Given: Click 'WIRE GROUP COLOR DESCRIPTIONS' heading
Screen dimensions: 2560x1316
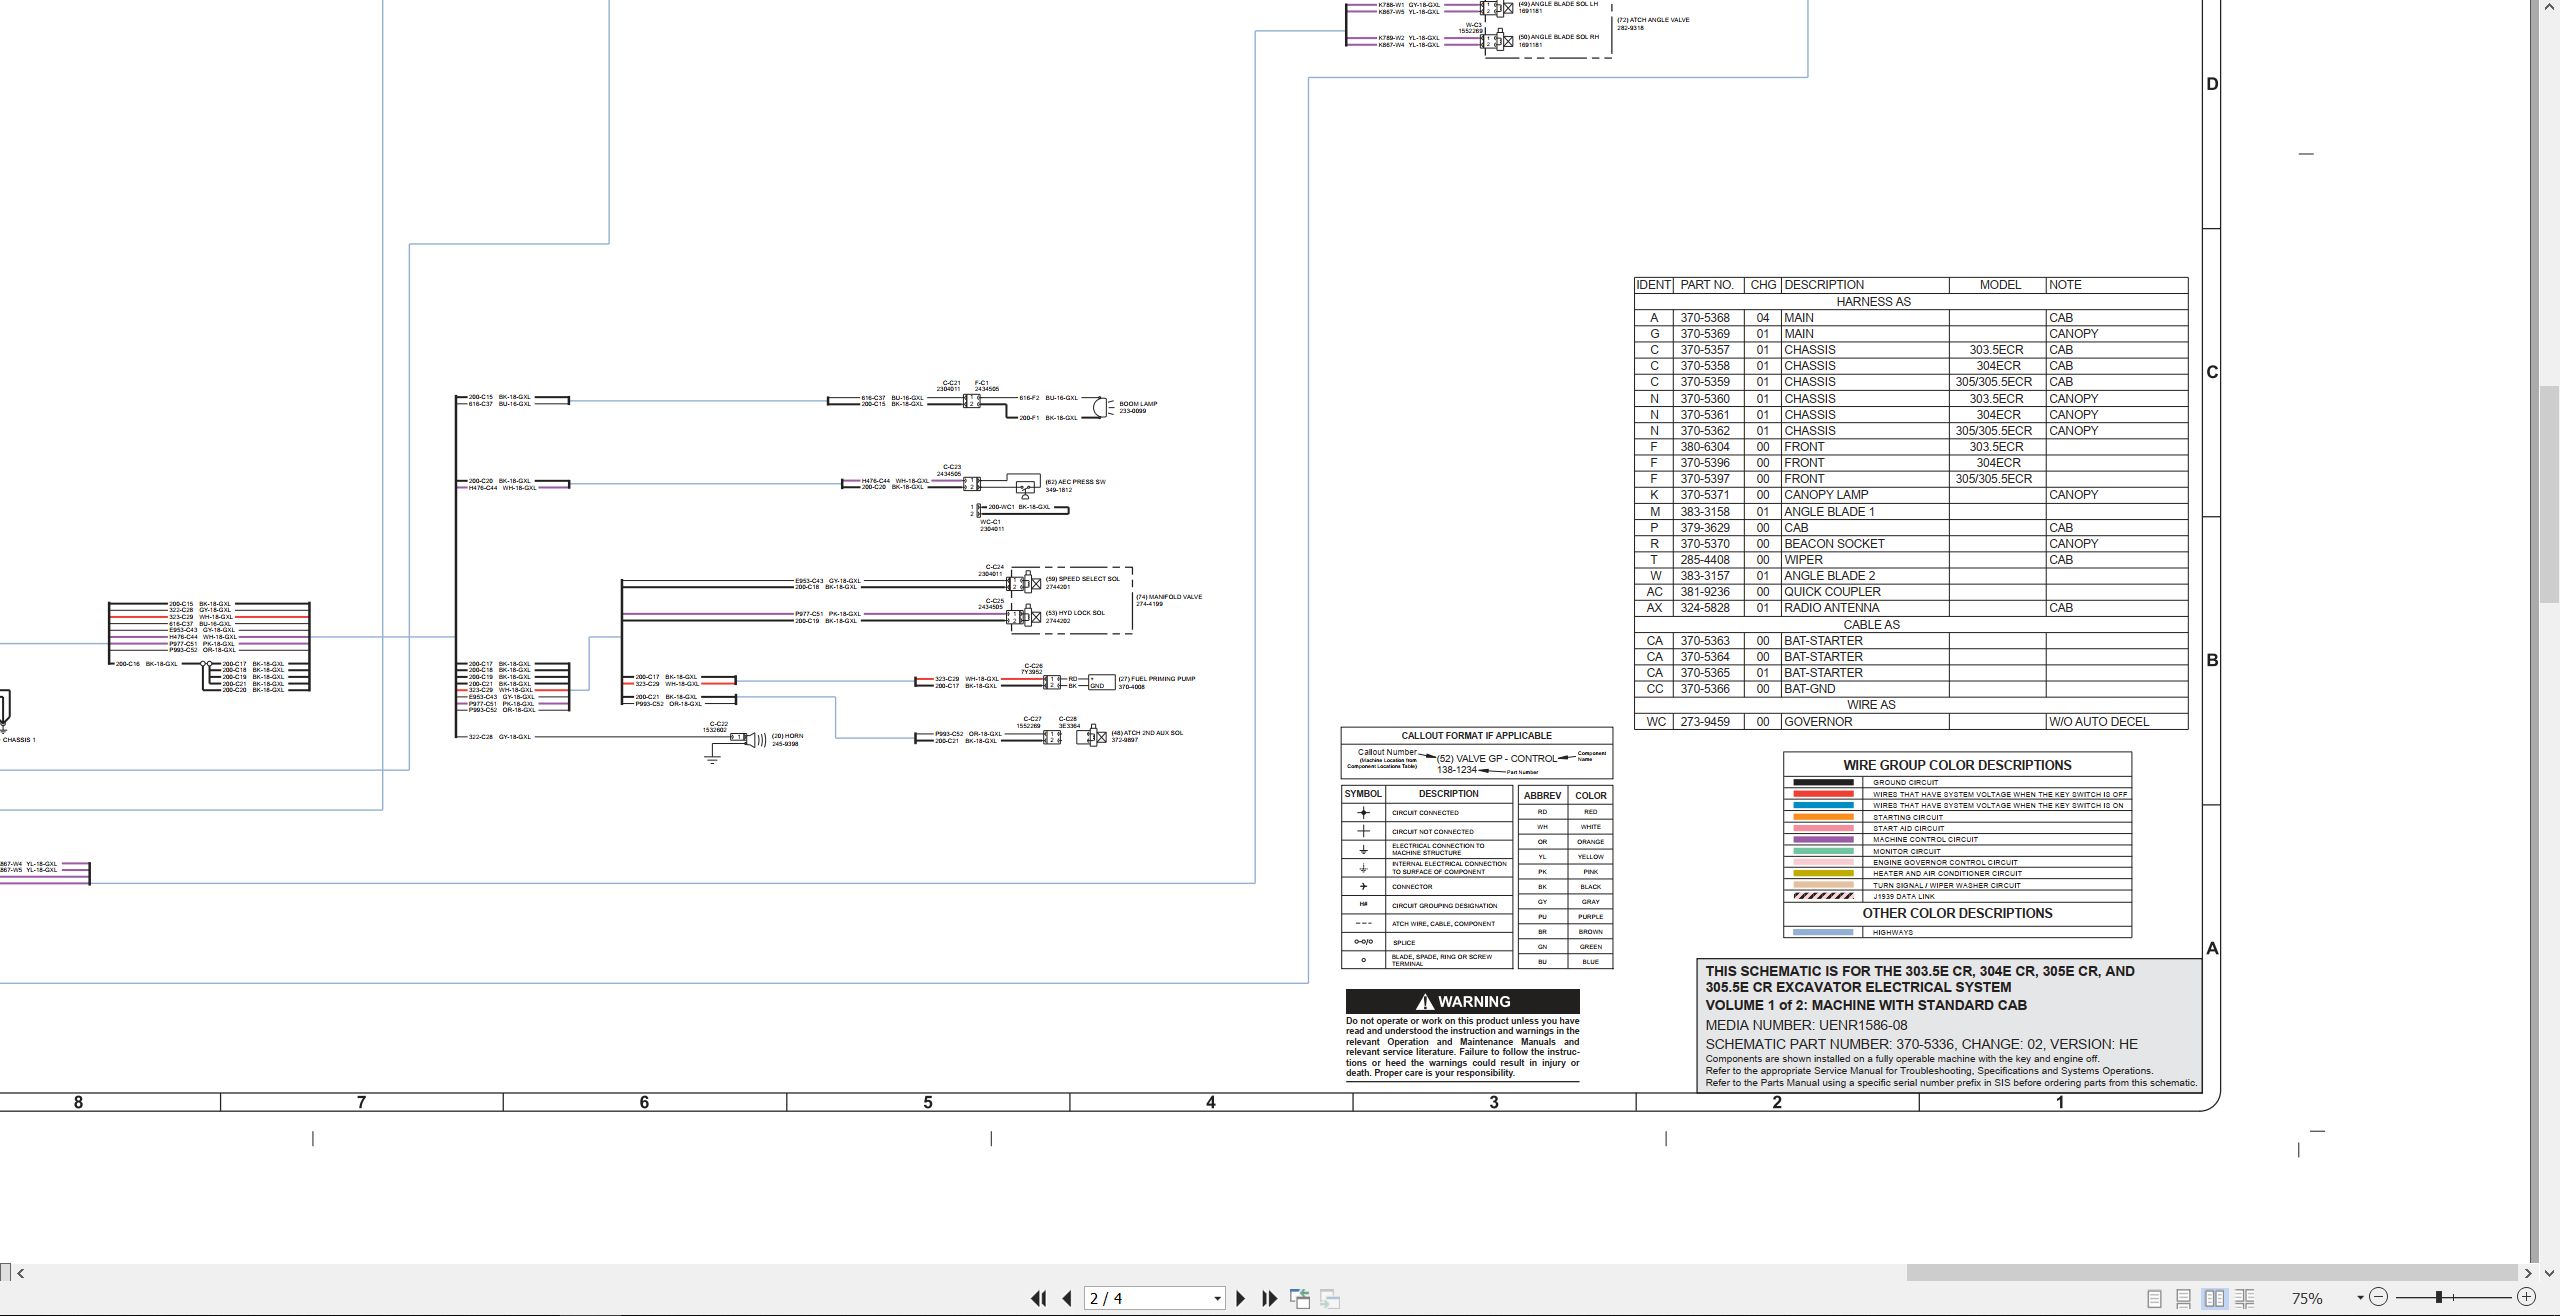Looking at the screenshot, I should coord(1957,765).
